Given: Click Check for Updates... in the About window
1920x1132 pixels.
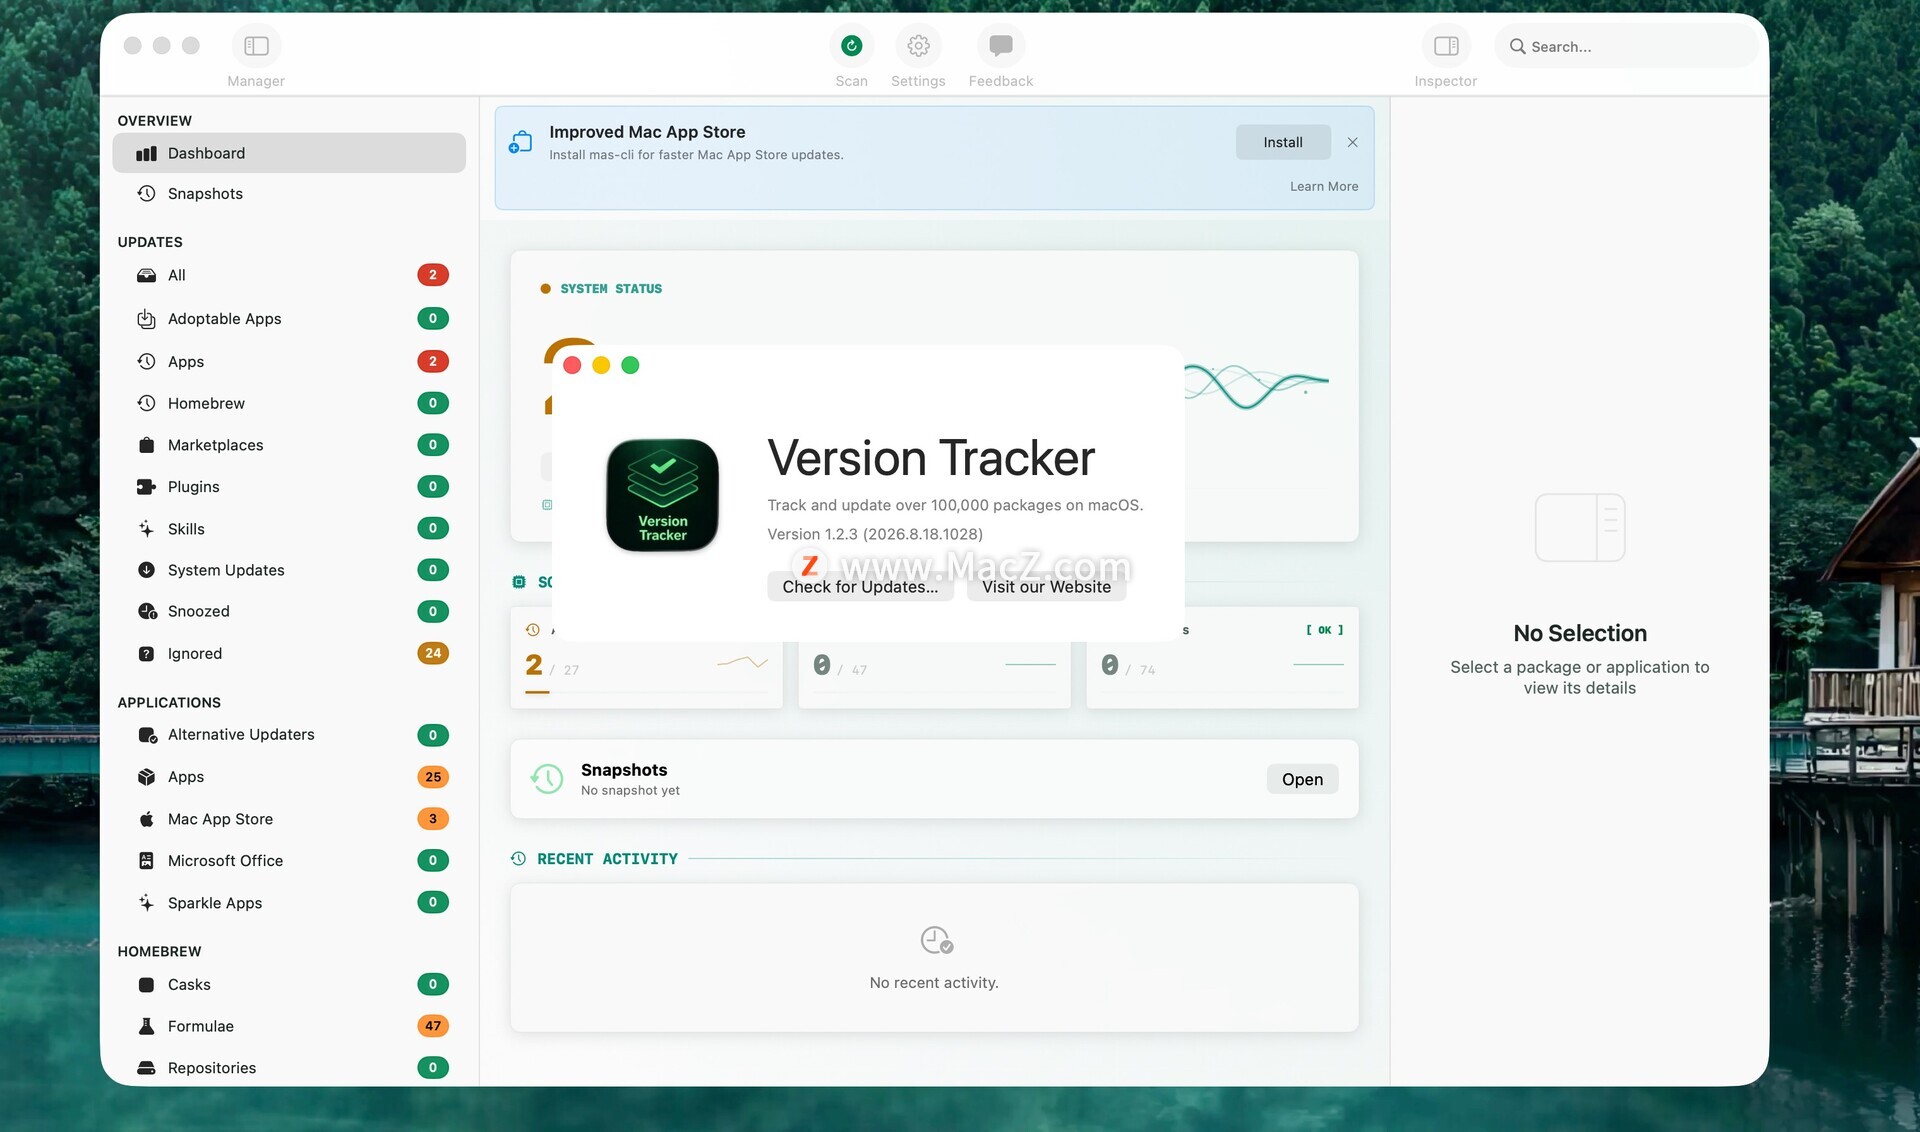Looking at the screenshot, I should point(860,587).
